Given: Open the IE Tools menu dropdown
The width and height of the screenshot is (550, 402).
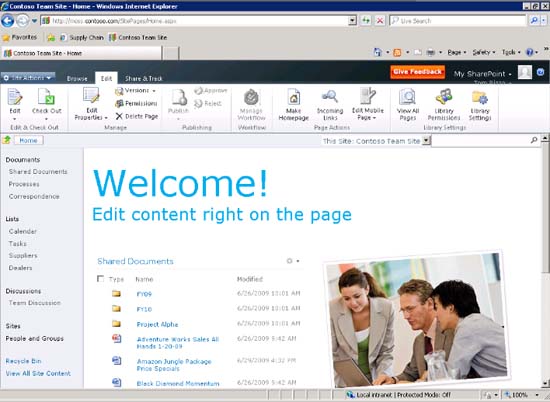Looking at the screenshot, I should click(x=511, y=52).
